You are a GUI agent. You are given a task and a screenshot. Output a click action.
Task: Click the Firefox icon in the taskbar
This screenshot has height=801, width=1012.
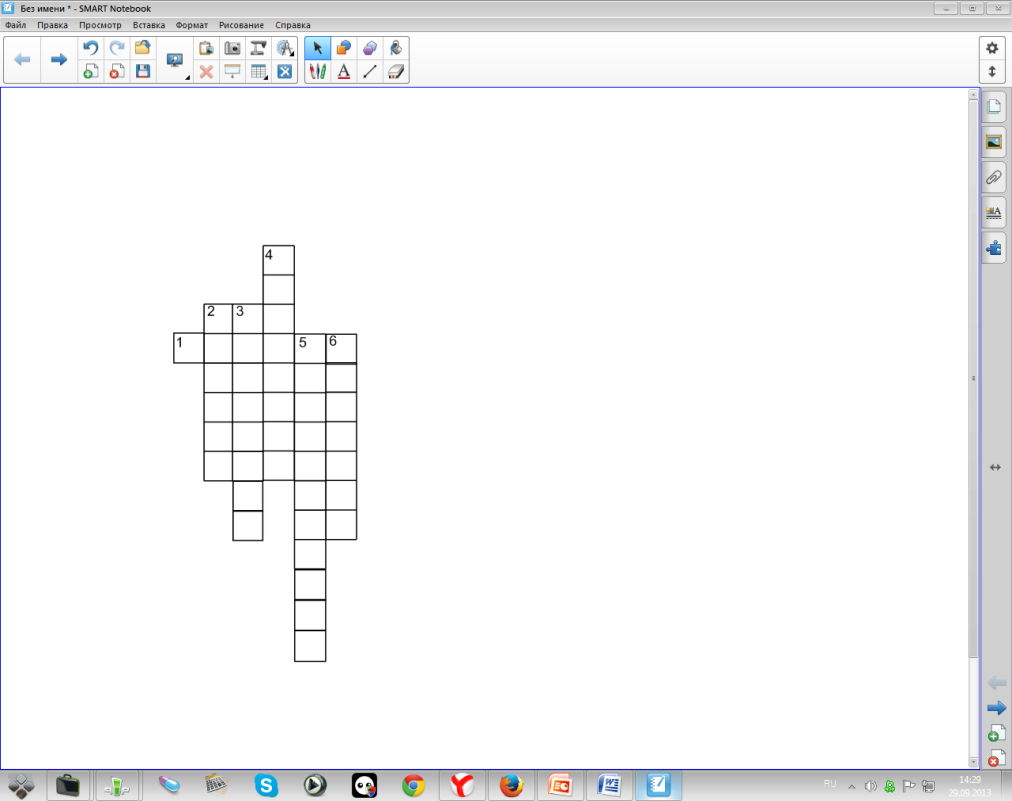pyautogui.click(x=511, y=785)
